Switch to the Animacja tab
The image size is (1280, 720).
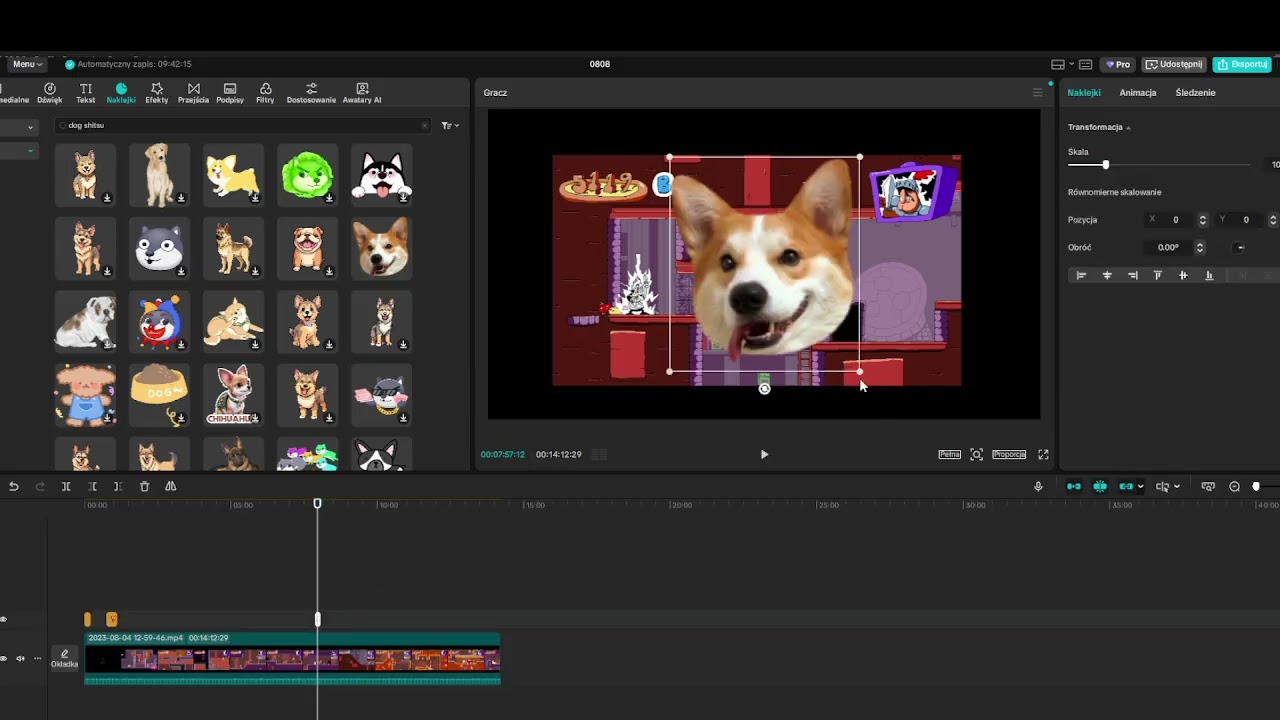coord(1138,93)
